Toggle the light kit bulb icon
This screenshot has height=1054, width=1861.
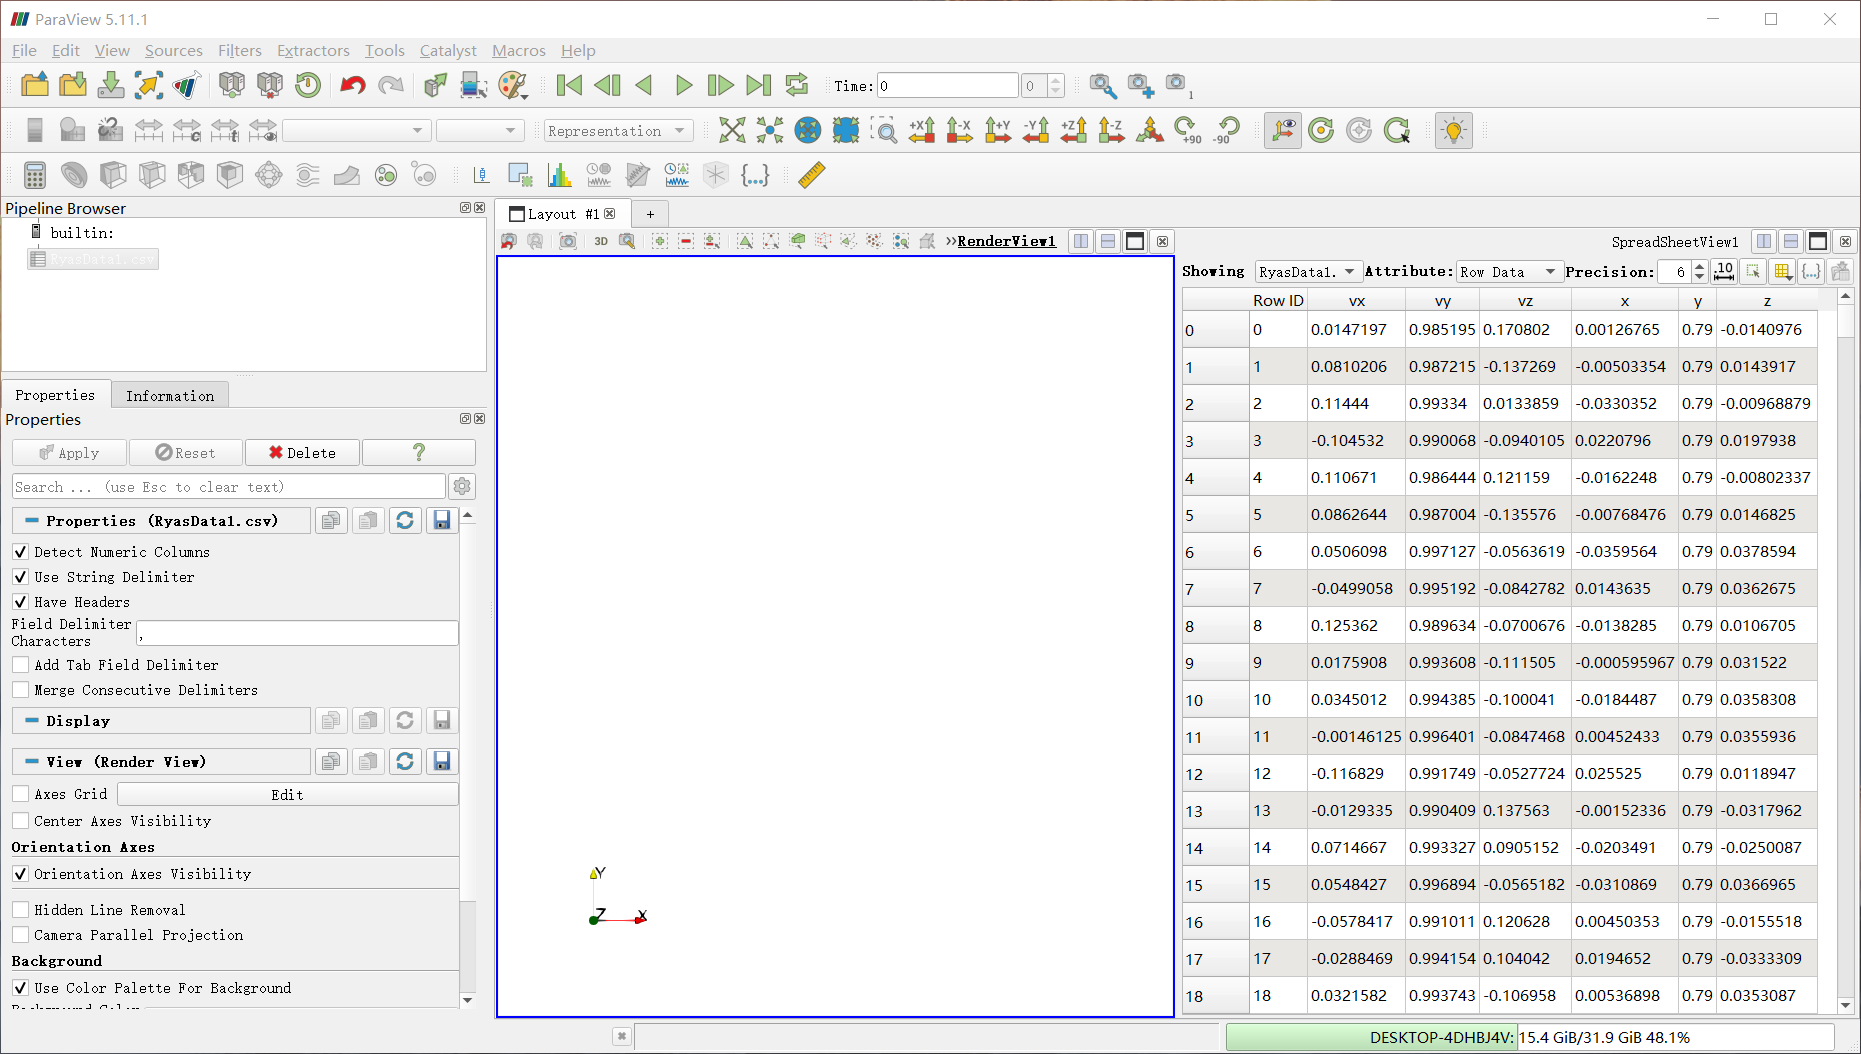pyautogui.click(x=1454, y=130)
